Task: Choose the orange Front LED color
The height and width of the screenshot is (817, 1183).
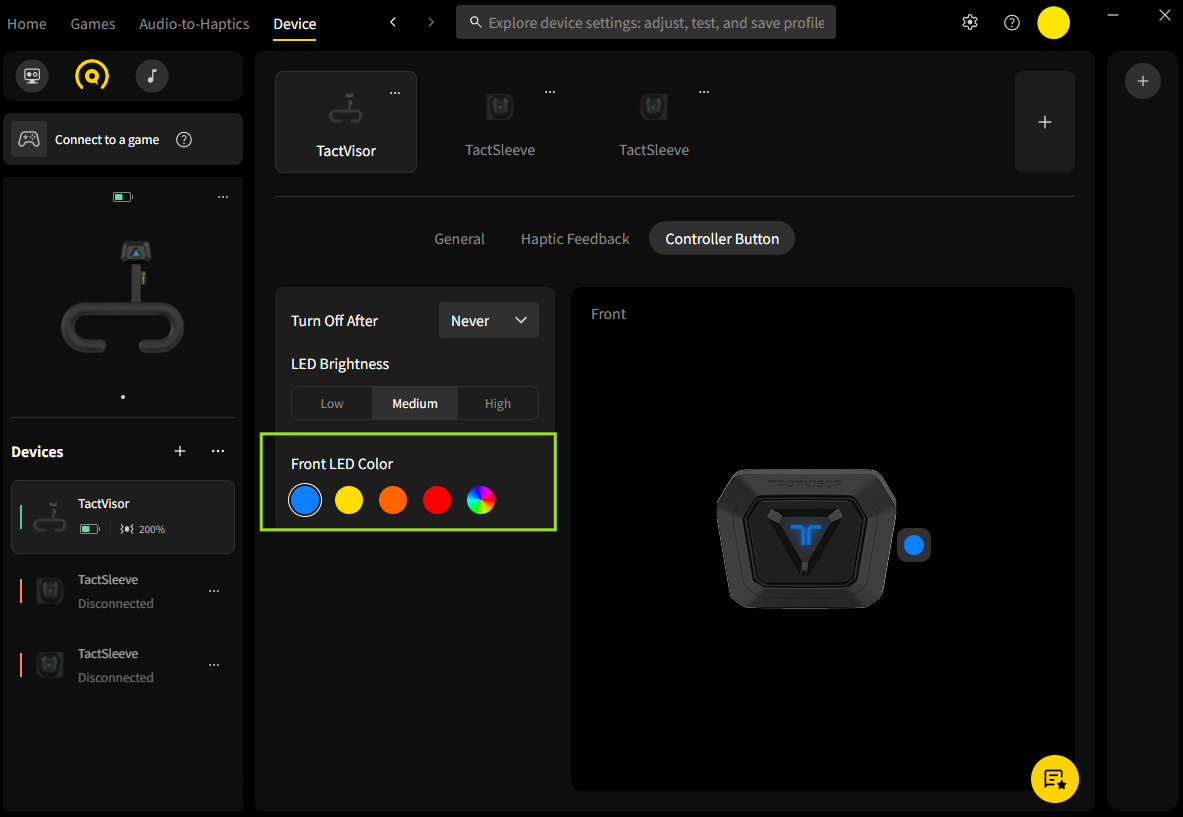Action: tap(392, 499)
